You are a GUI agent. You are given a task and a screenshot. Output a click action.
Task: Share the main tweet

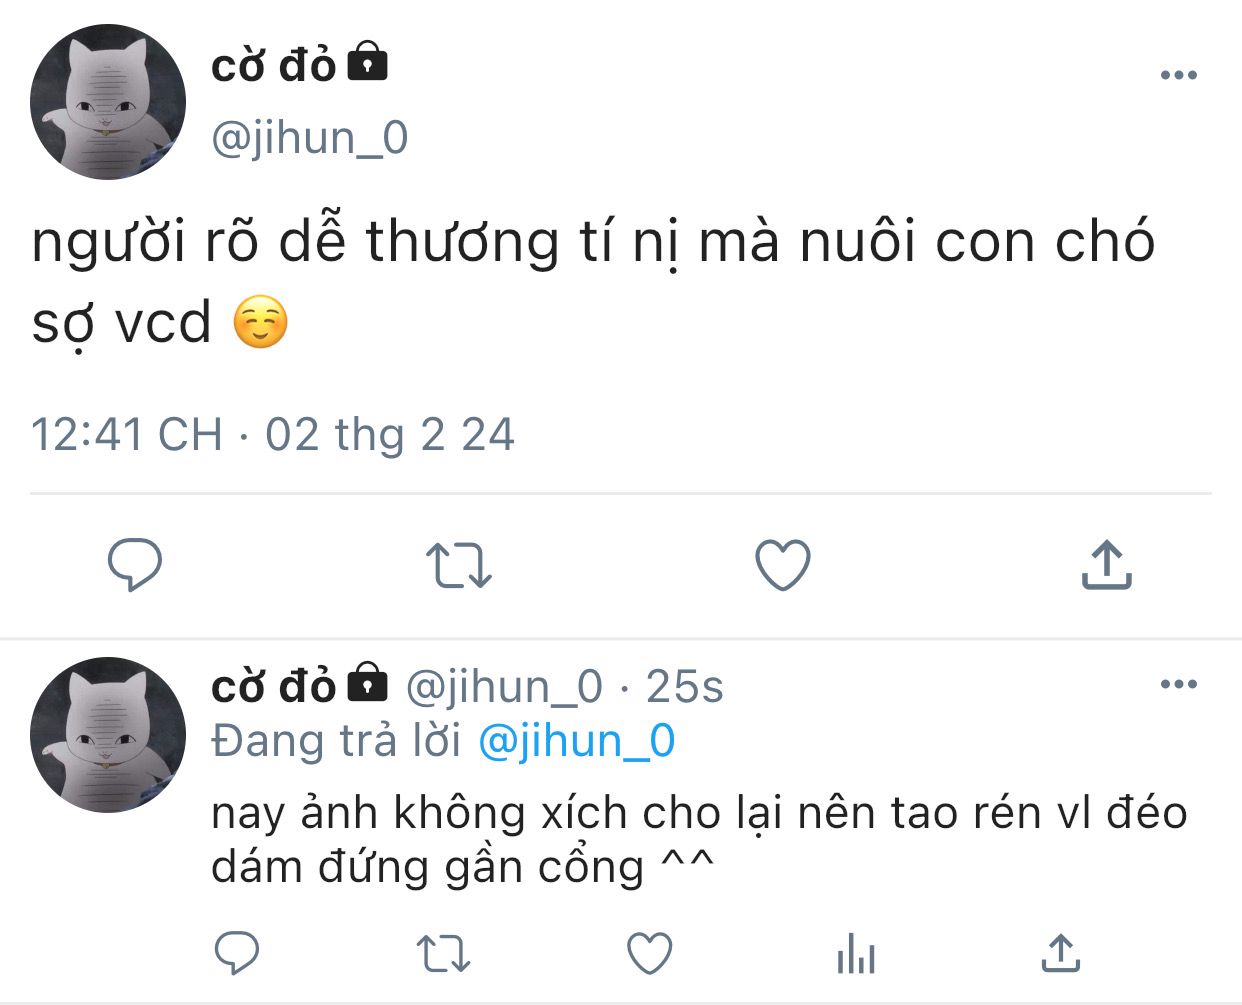click(1106, 564)
